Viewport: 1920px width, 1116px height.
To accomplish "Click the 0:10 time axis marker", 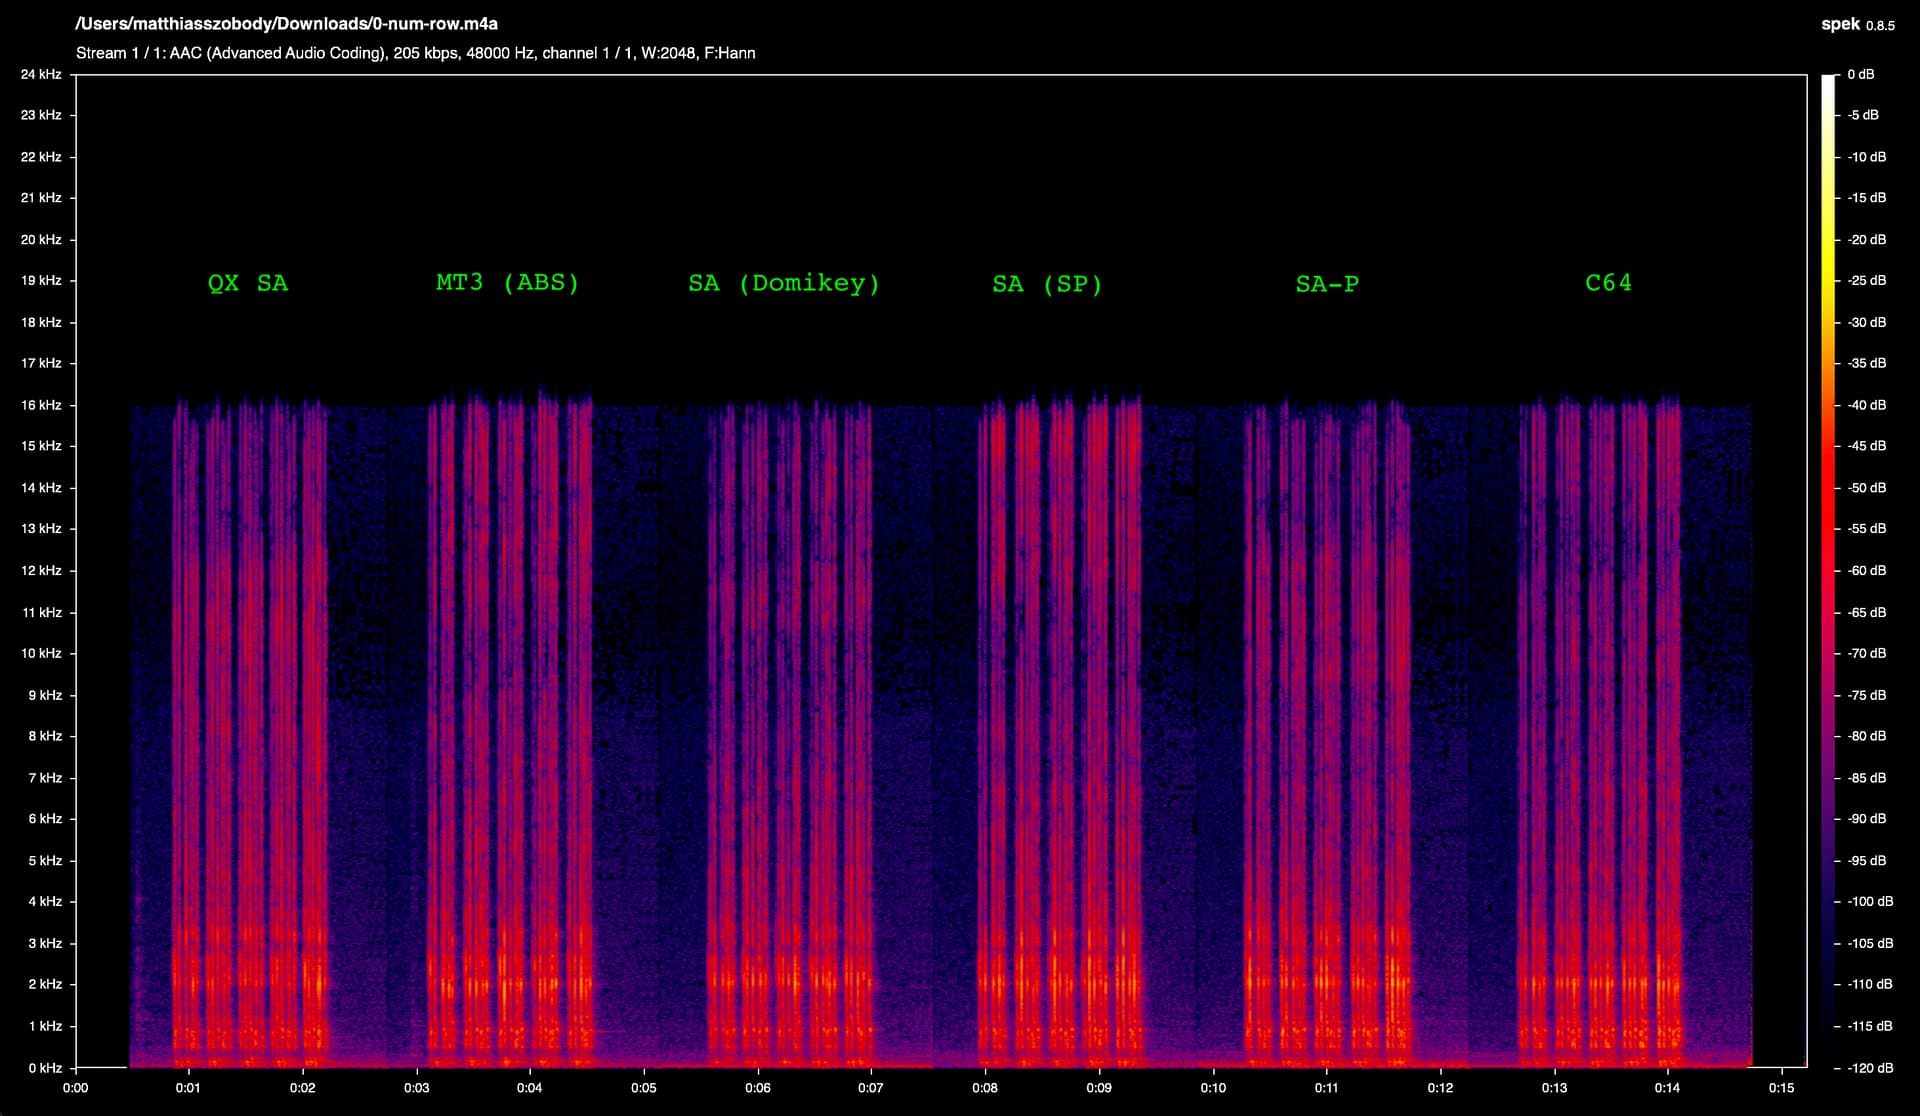I will (1213, 1088).
